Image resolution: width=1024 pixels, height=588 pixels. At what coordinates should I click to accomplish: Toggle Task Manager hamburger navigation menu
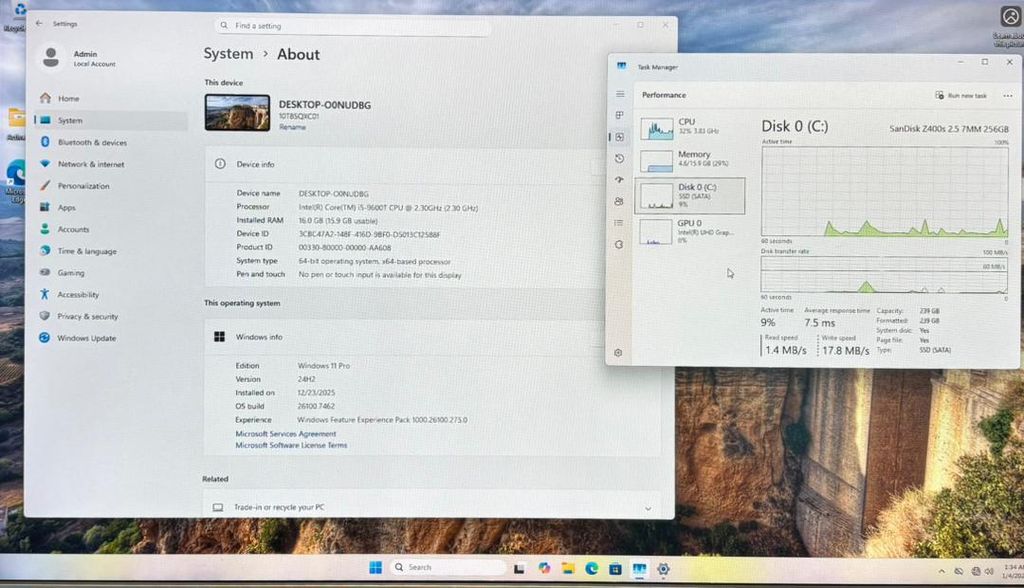point(620,94)
